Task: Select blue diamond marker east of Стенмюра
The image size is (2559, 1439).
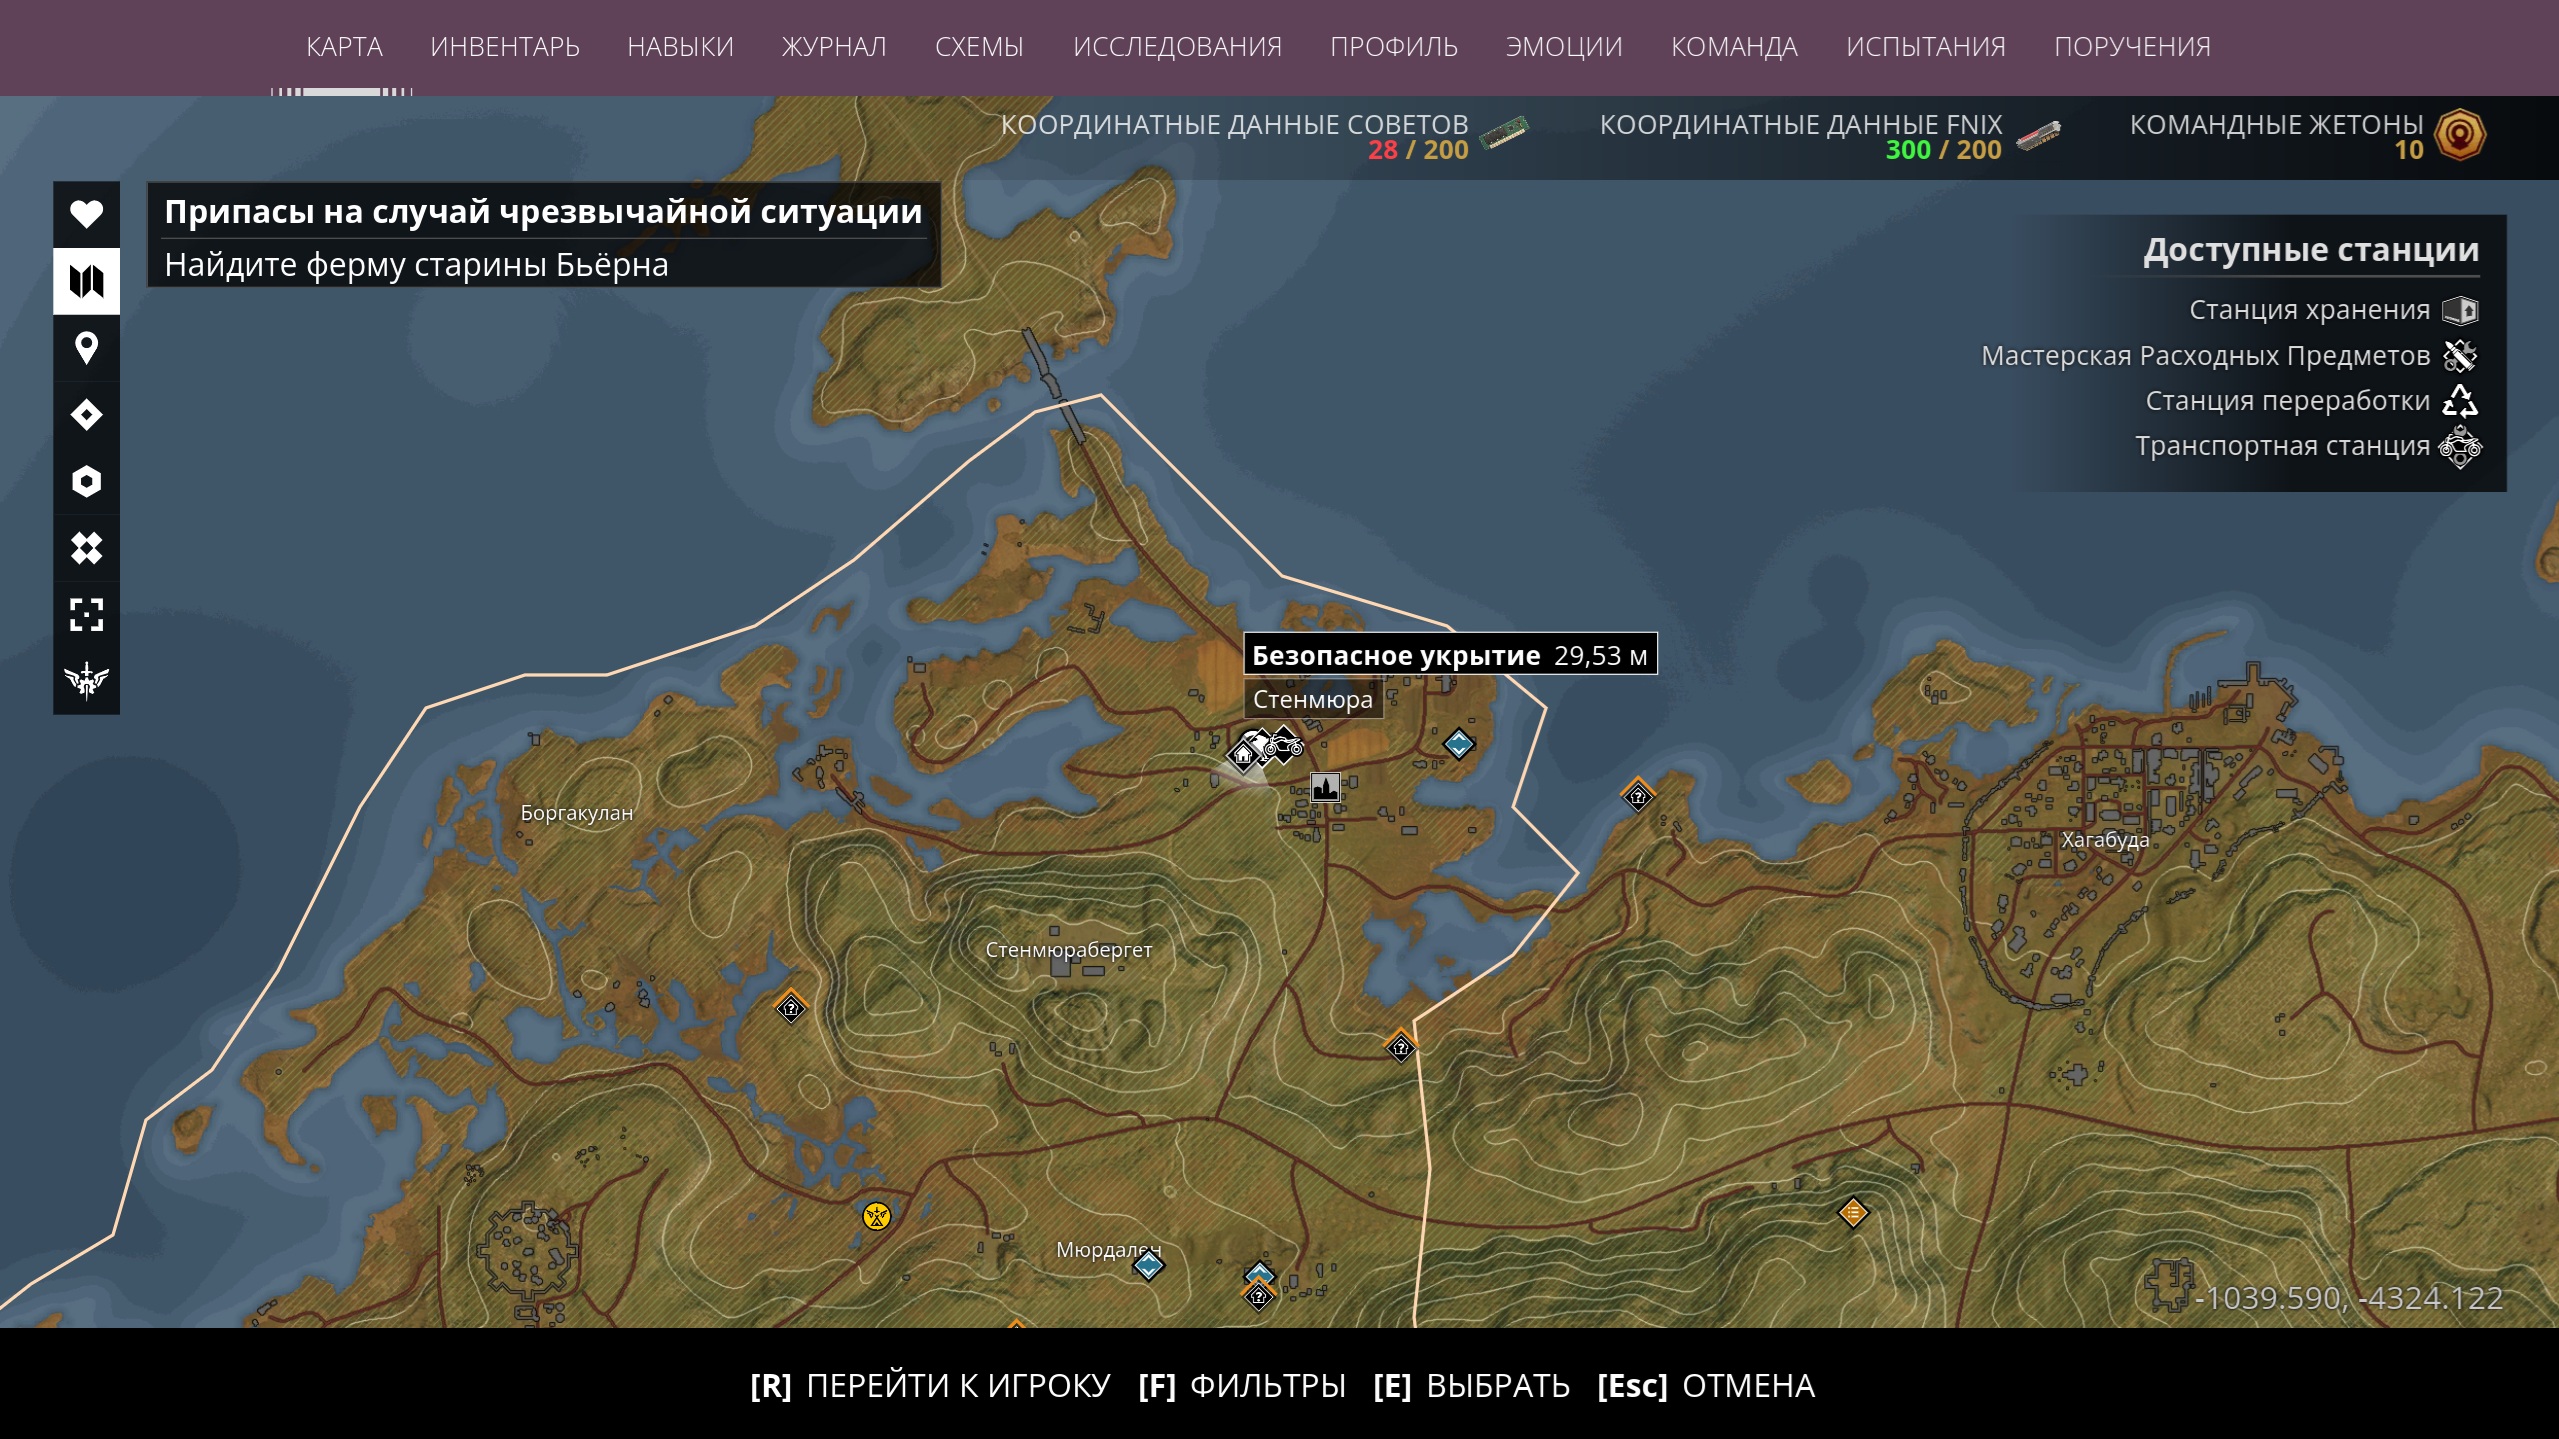Action: tap(1458, 744)
